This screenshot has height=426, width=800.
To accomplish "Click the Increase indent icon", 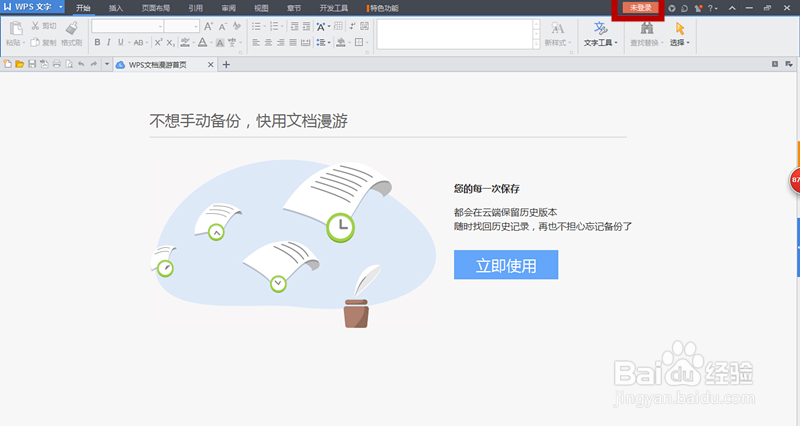I will (x=306, y=26).
